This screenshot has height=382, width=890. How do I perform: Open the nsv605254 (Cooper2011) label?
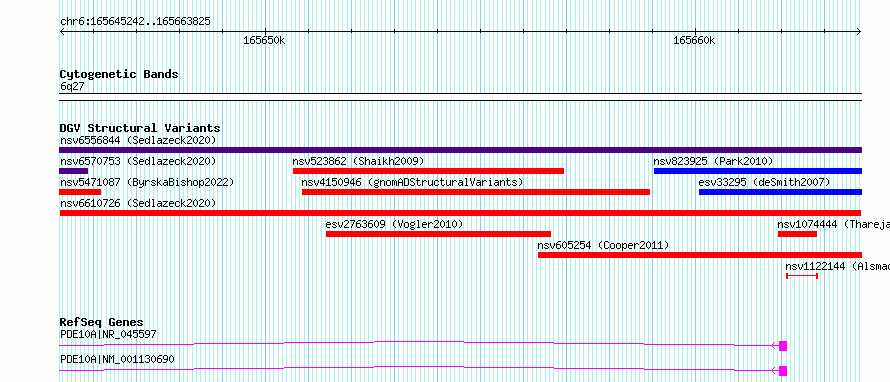pyautogui.click(x=603, y=245)
